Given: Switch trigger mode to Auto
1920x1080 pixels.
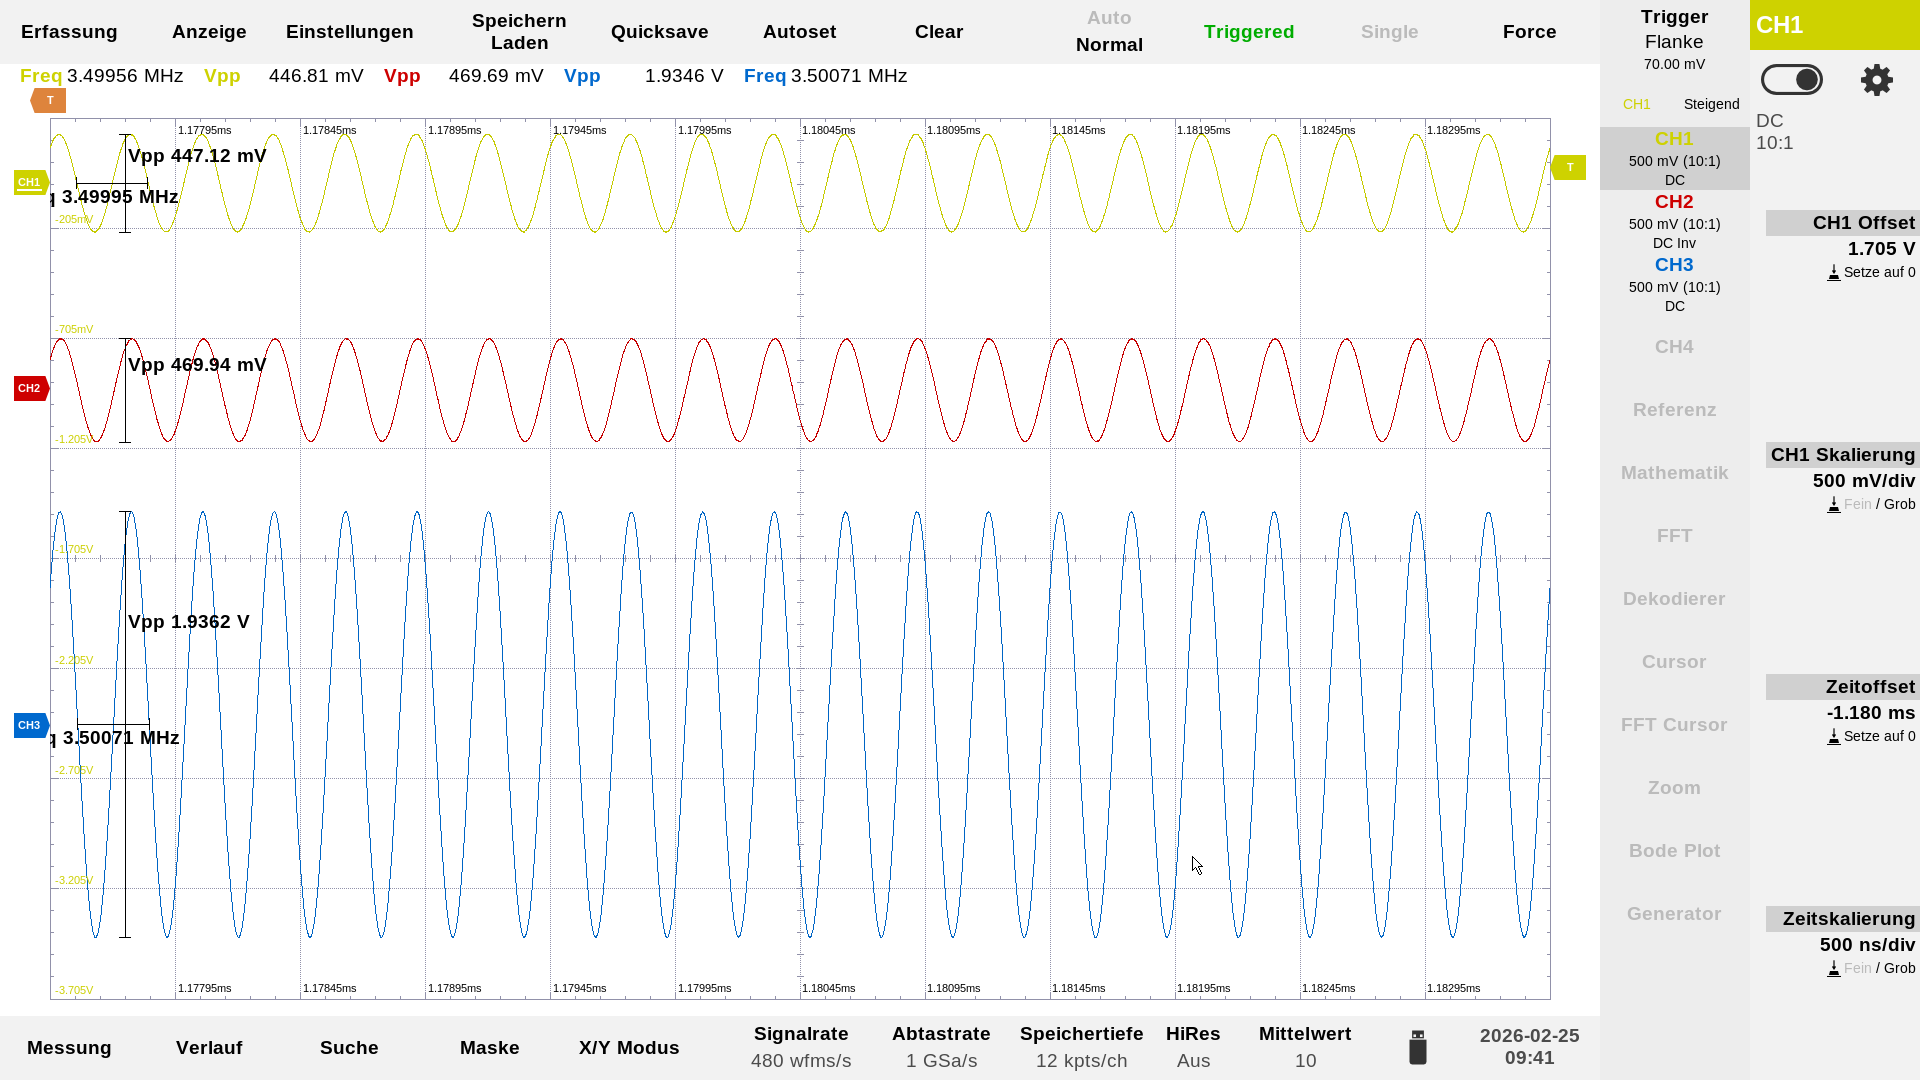Looking at the screenshot, I should (x=1109, y=18).
